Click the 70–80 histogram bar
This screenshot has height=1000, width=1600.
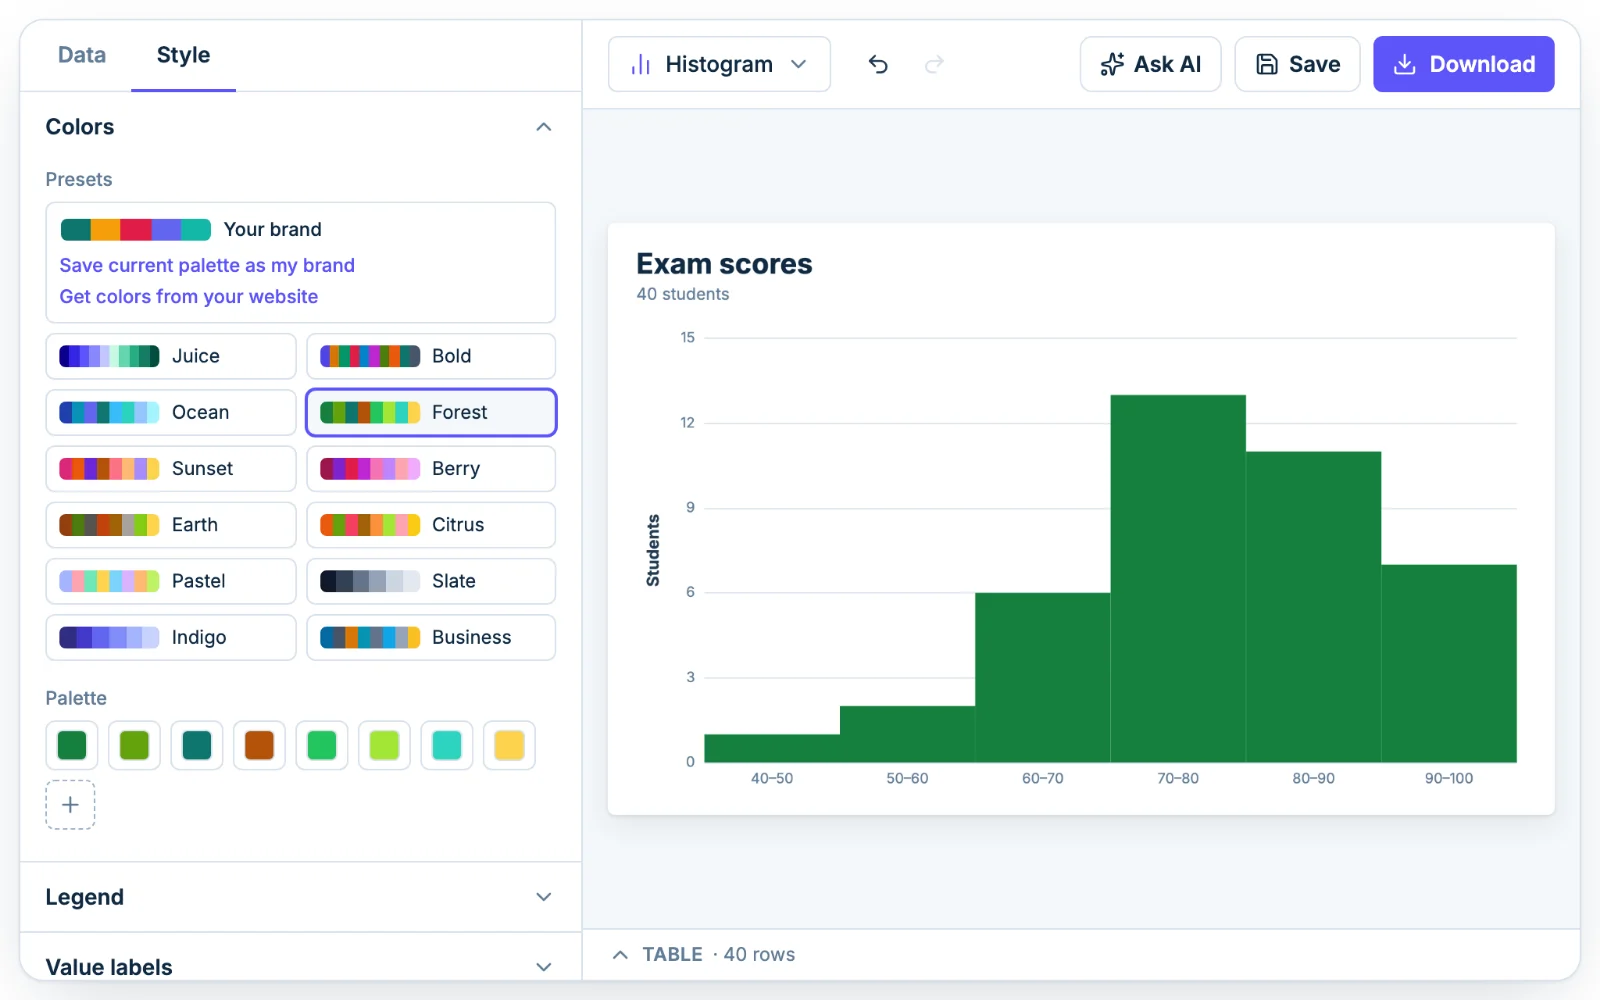point(1178,579)
